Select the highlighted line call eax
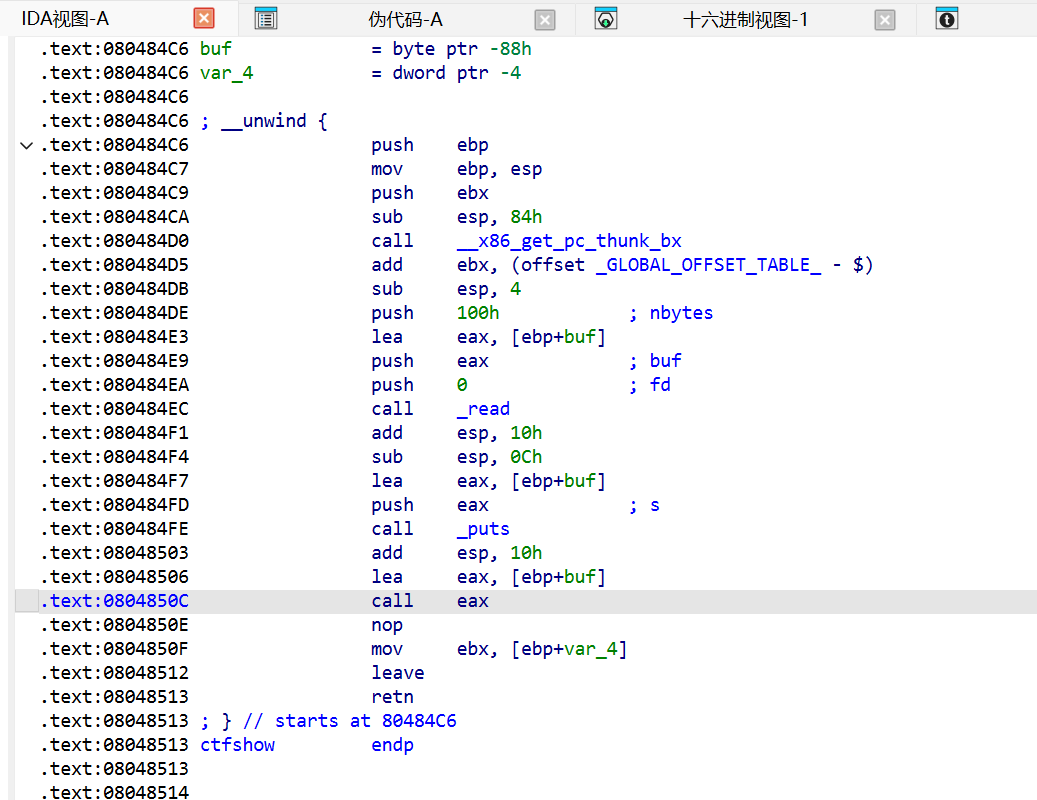1037x800 pixels. click(x=526, y=601)
